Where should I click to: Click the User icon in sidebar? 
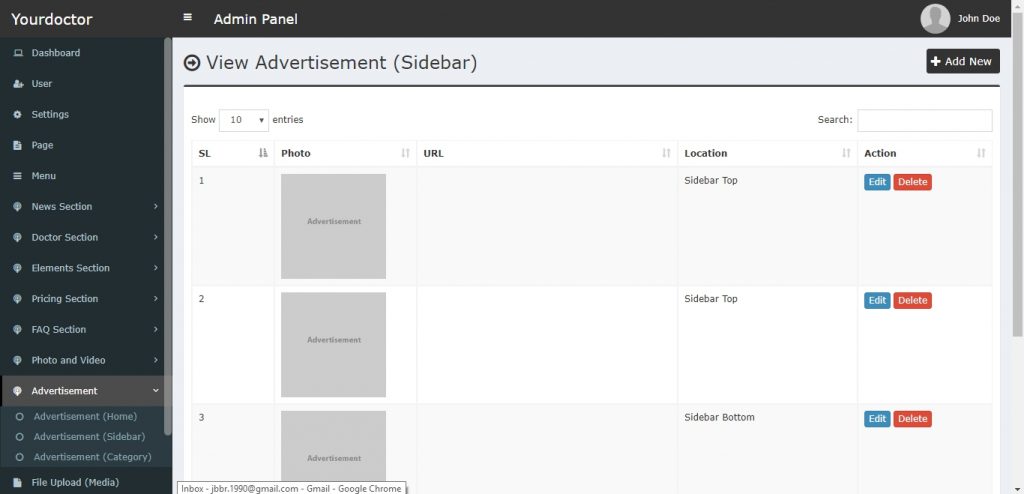pos(18,84)
